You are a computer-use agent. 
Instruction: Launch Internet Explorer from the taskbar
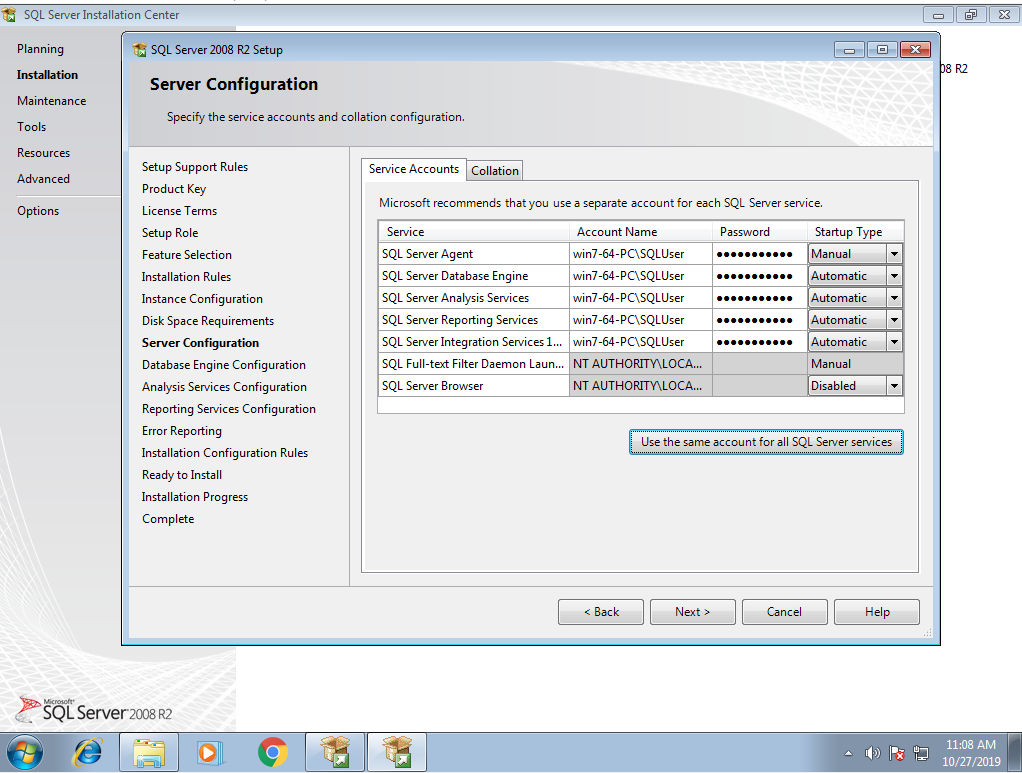(x=87, y=751)
